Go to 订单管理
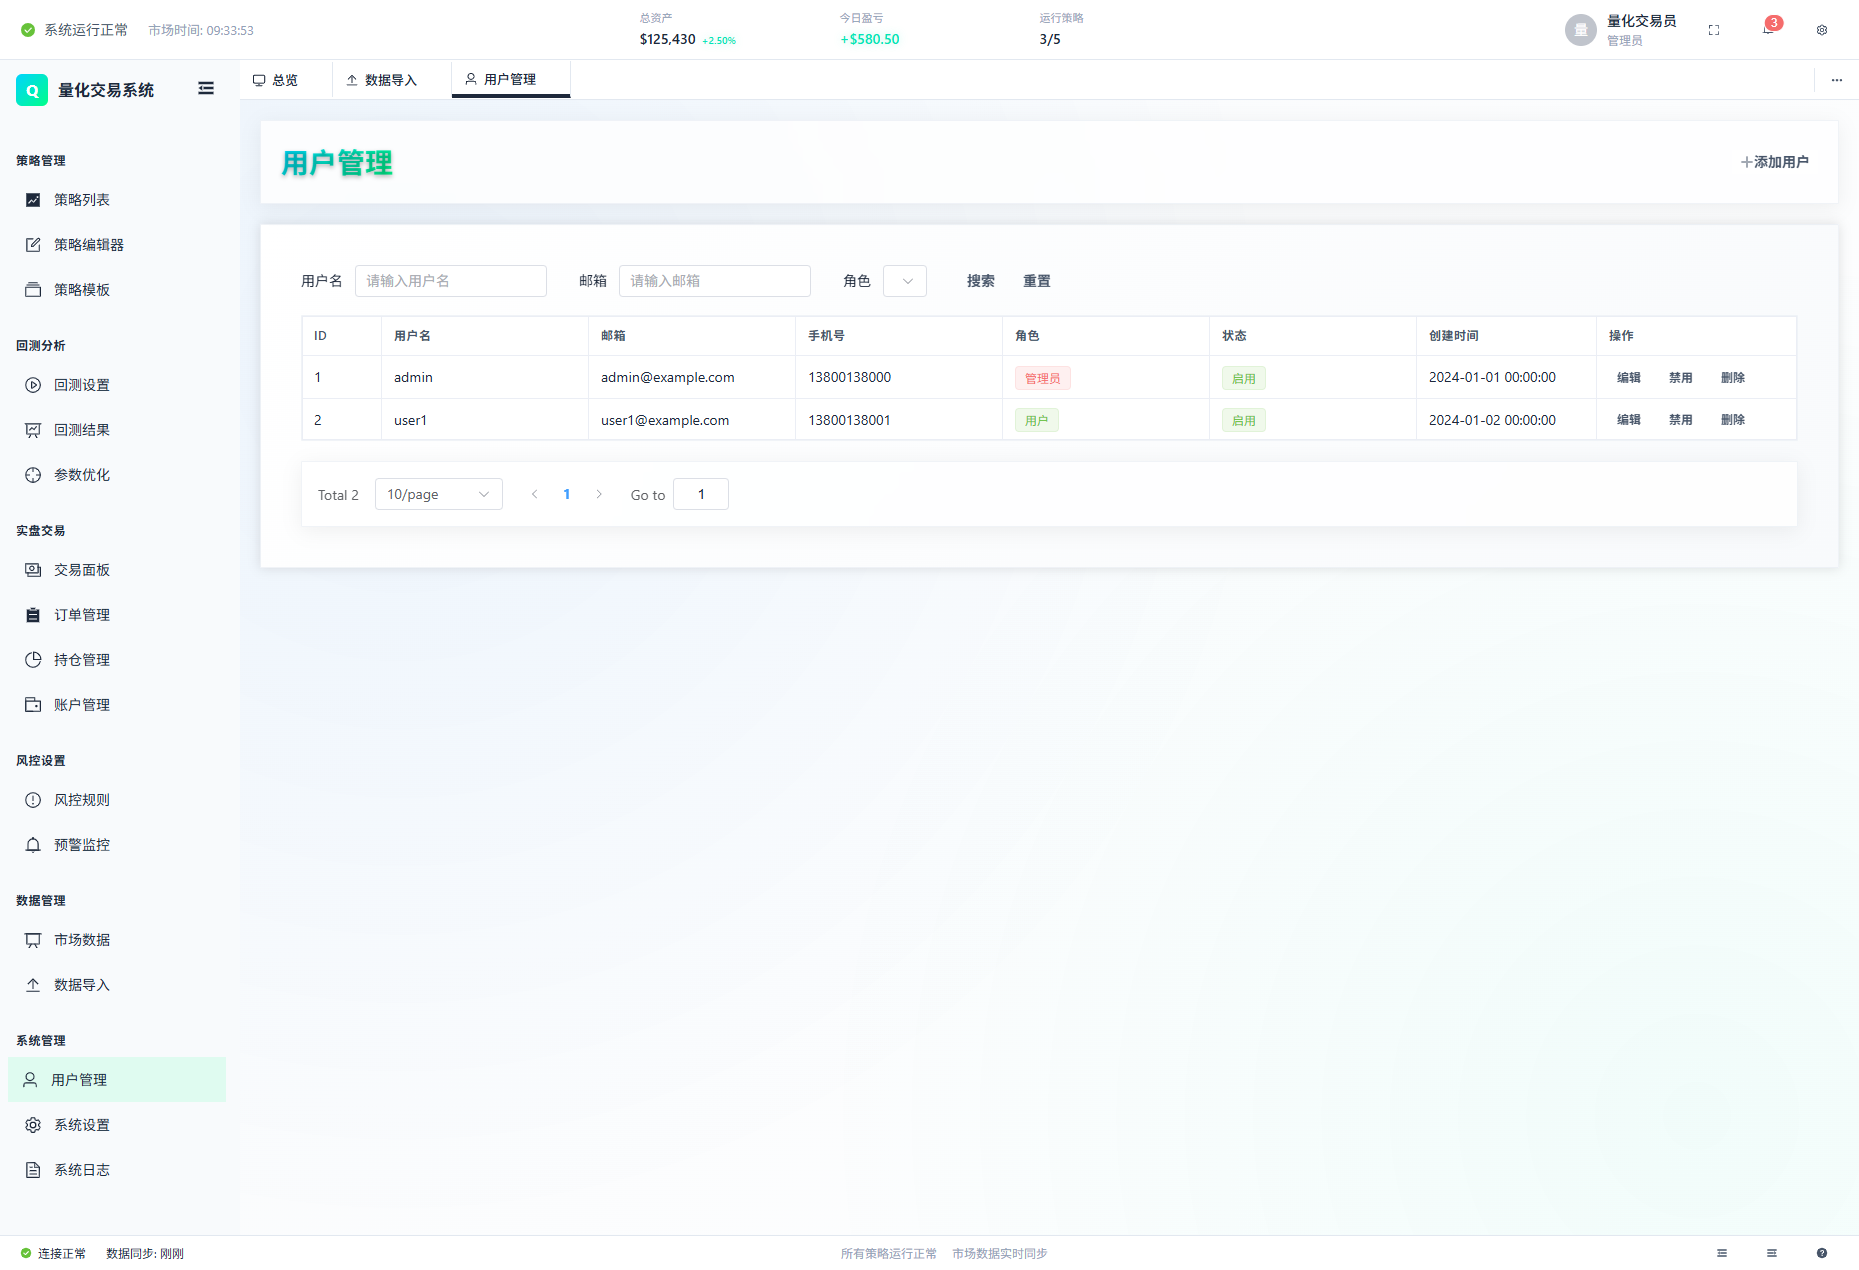 (x=117, y=615)
